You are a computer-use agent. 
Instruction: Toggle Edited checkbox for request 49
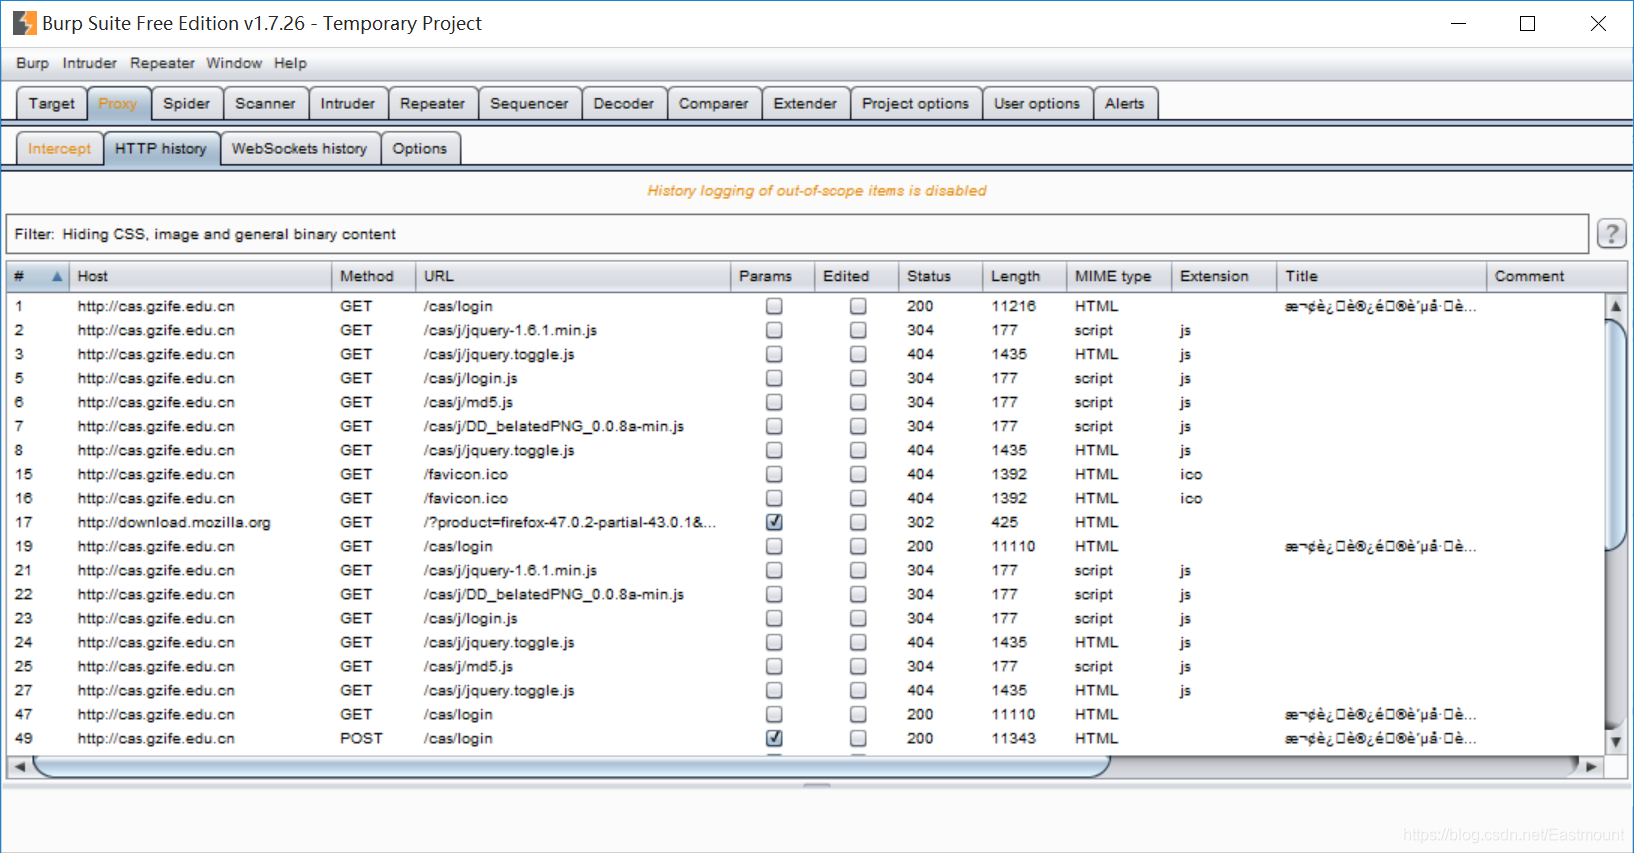[x=858, y=738]
